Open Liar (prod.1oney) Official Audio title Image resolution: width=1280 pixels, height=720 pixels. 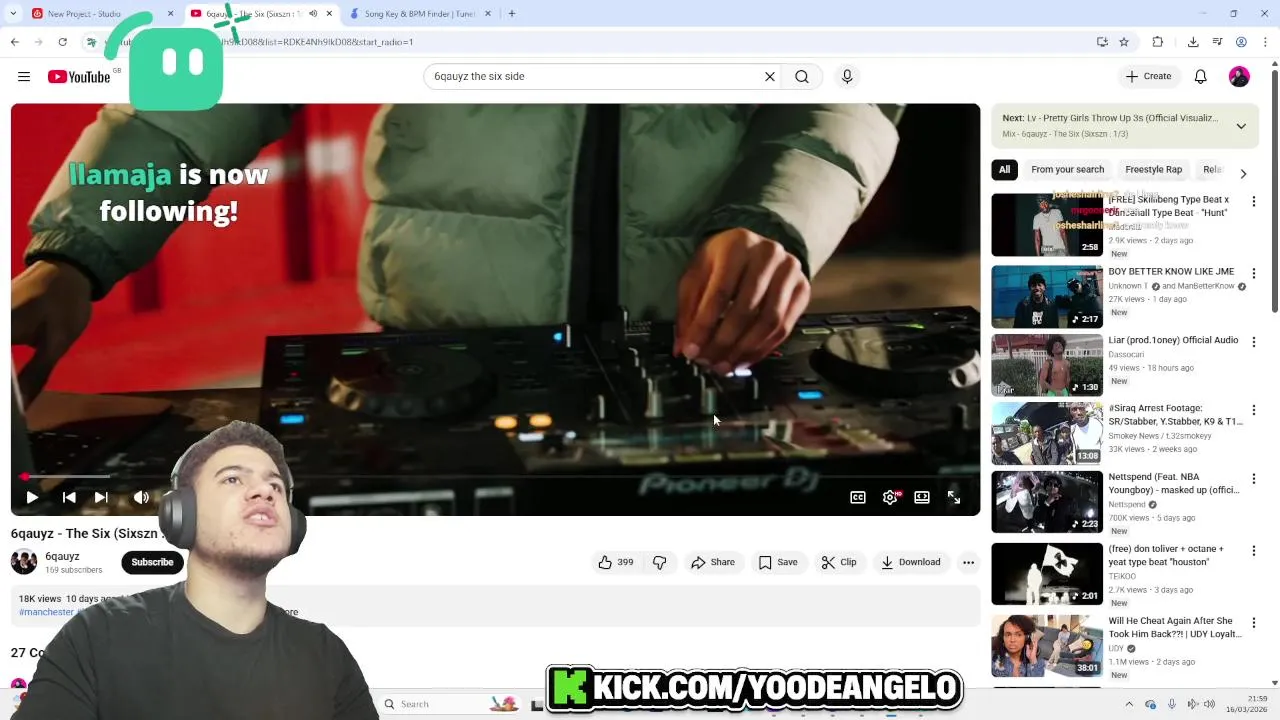click(1173, 340)
